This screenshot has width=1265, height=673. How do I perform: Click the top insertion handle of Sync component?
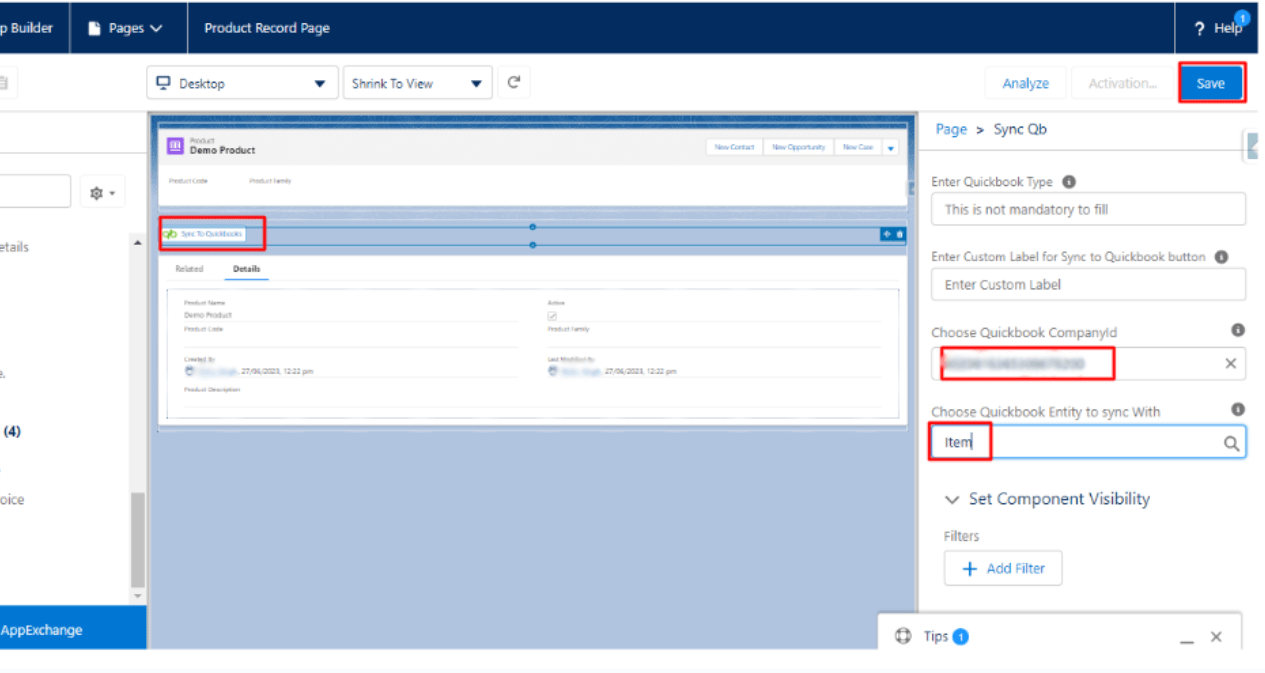pyautogui.click(x=532, y=227)
